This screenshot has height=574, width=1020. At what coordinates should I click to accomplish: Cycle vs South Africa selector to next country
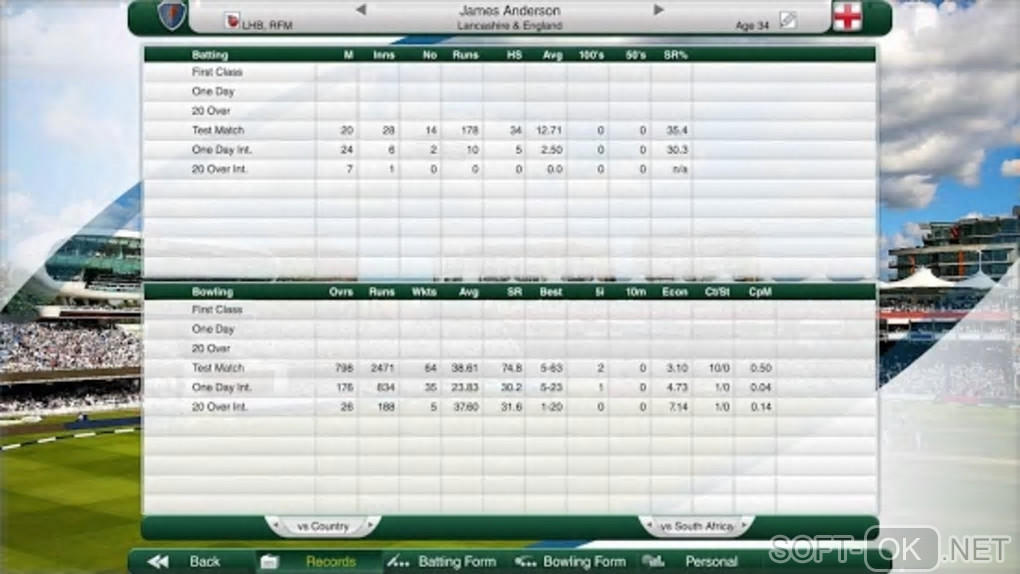[744, 525]
